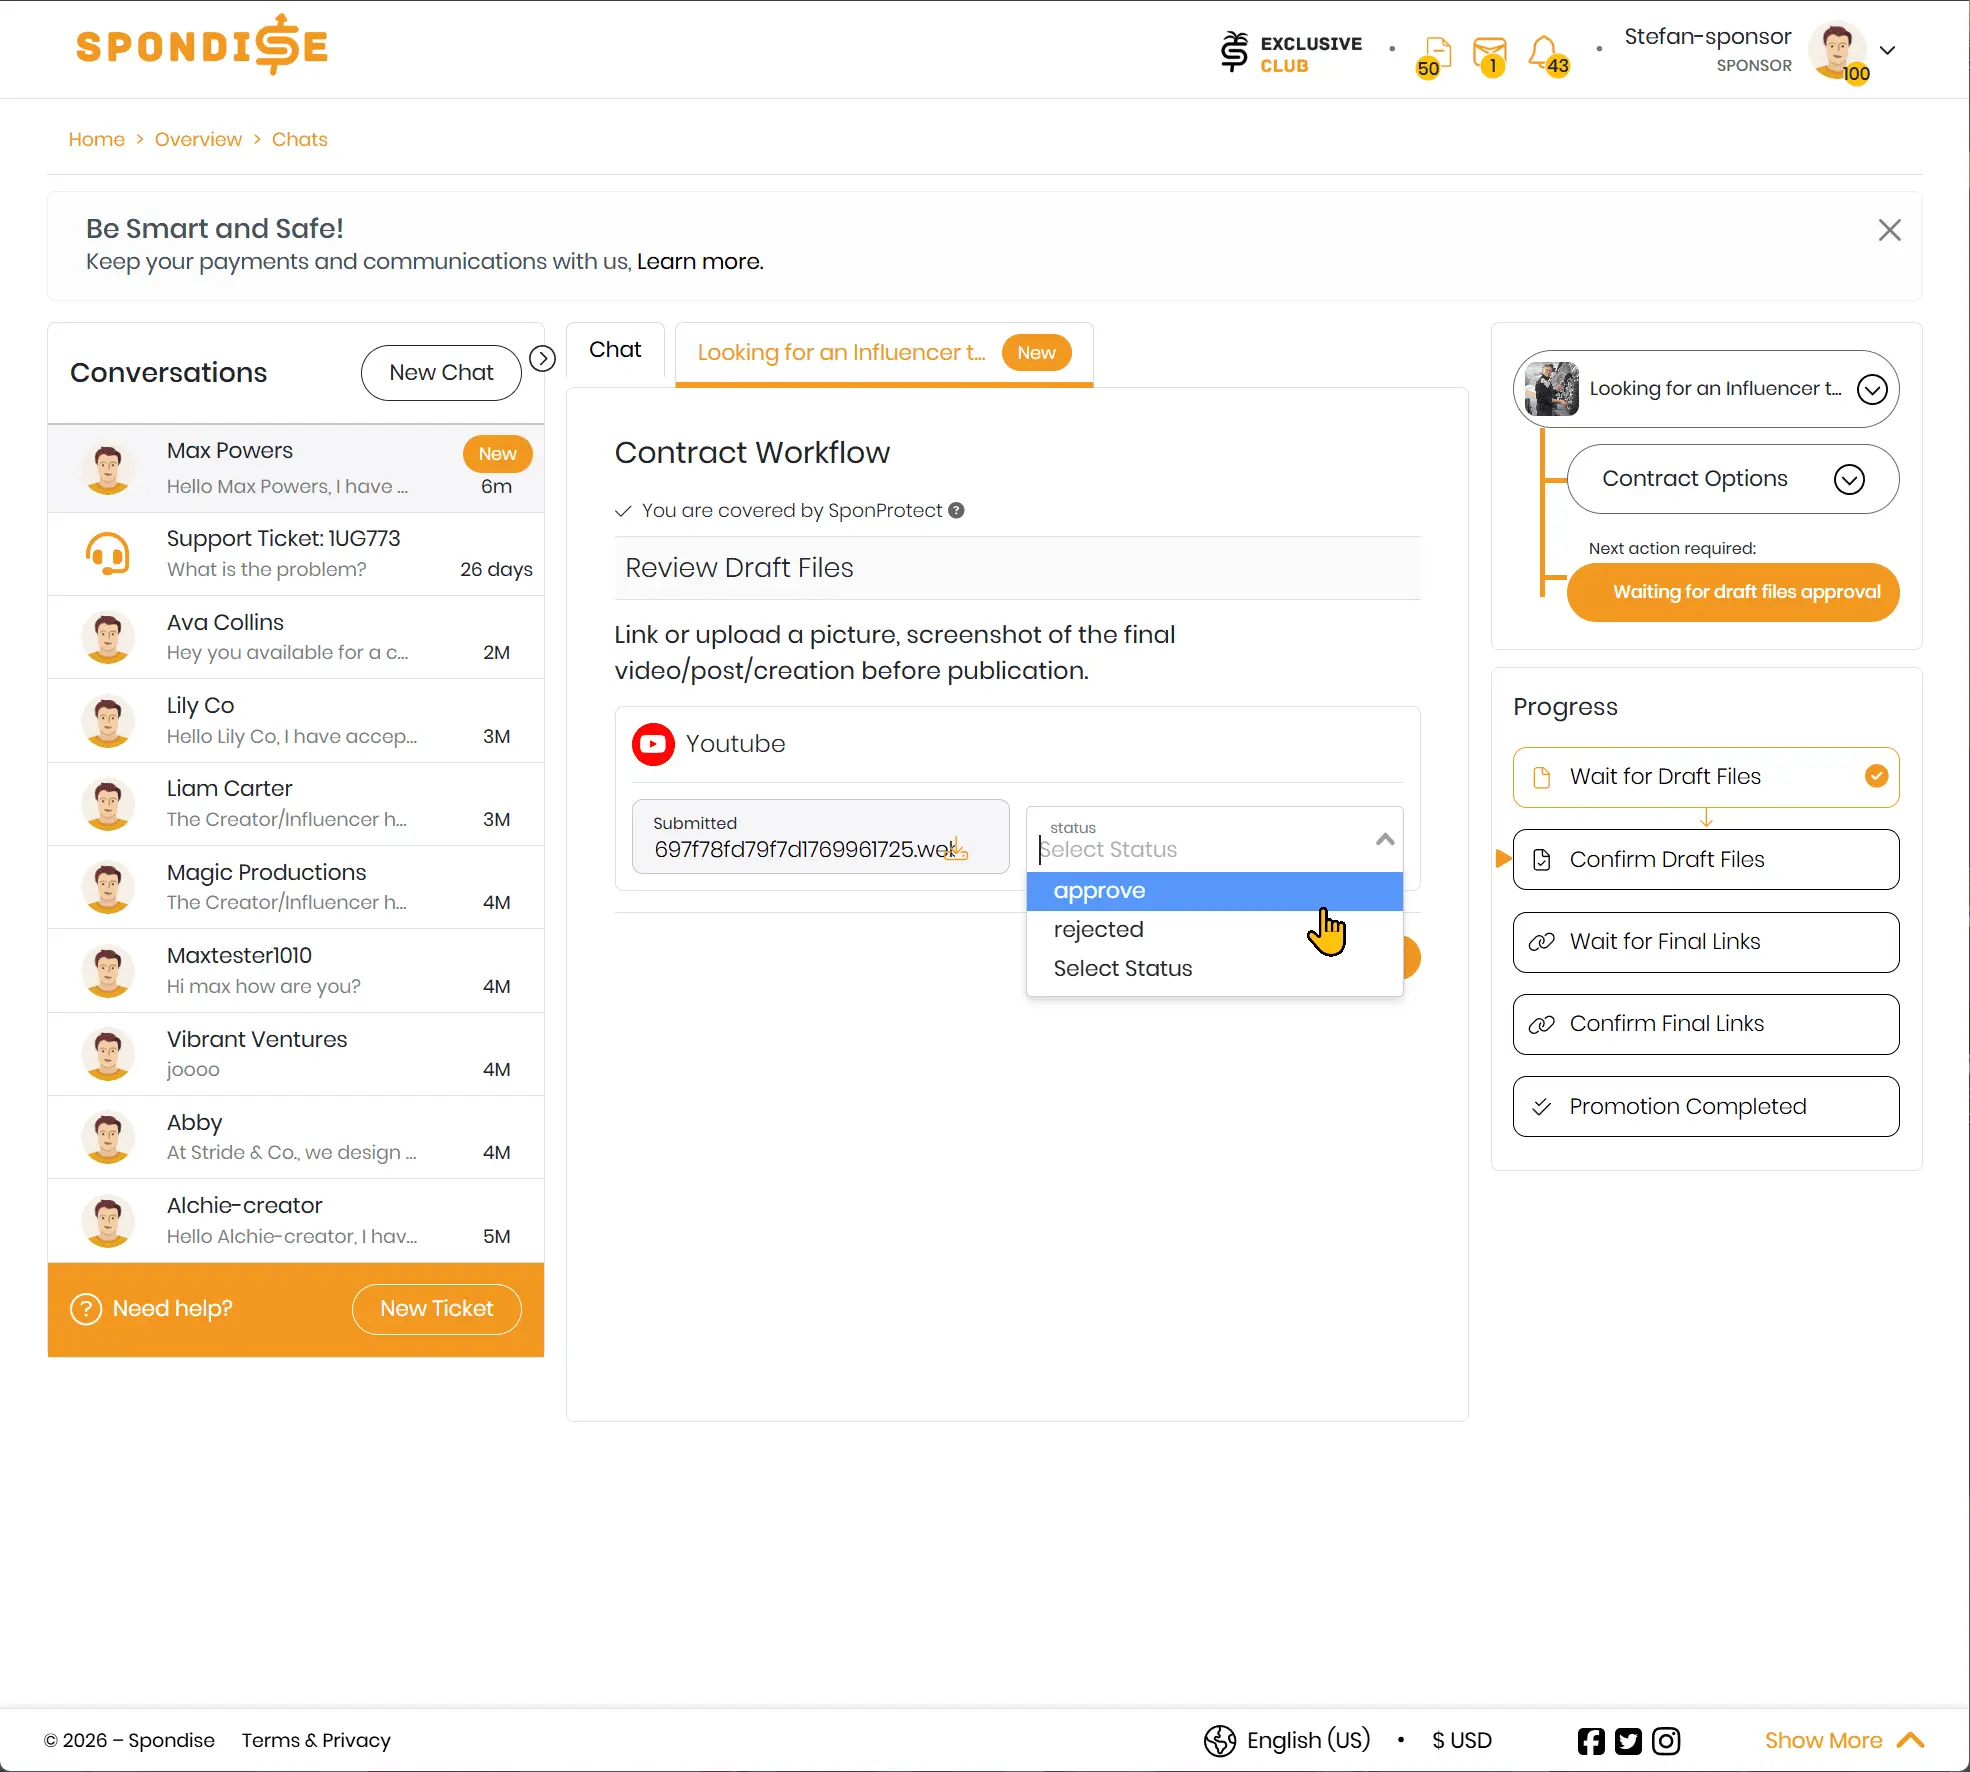The width and height of the screenshot is (1970, 1772).
Task: Open the Lily Co conversation
Action: click(x=296, y=721)
